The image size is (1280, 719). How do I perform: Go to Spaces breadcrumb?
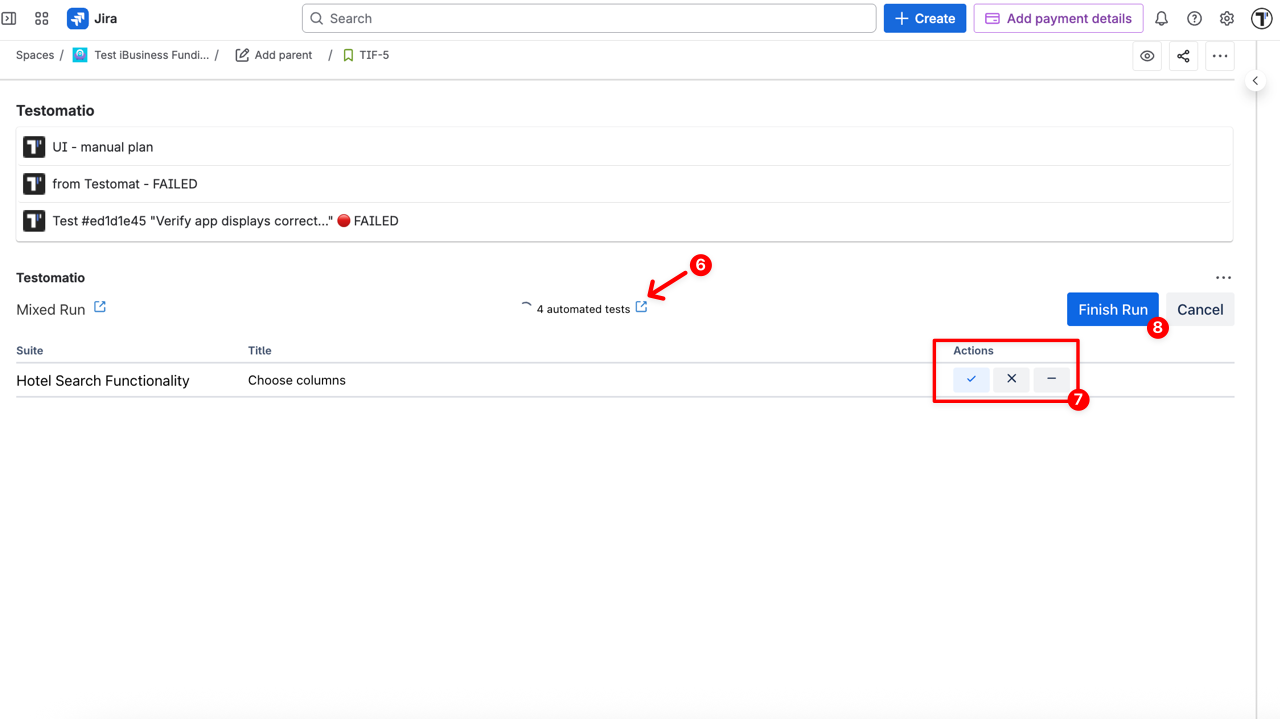pos(35,55)
